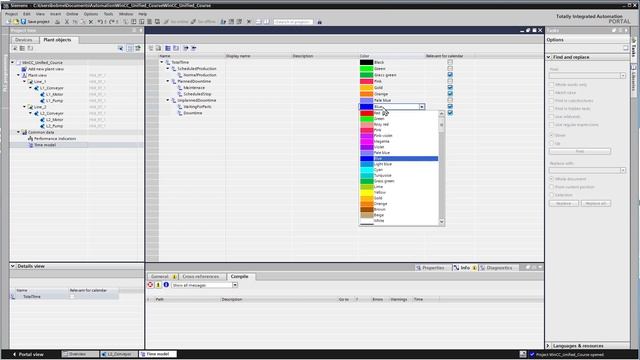Click the Performance indicators tree icon
The width and height of the screenshot is (640, 360).
coord(30,139)
